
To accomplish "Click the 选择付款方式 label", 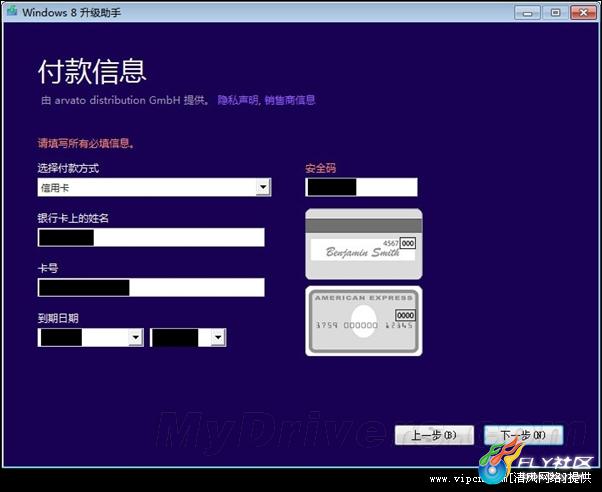I will pos(68,168).
